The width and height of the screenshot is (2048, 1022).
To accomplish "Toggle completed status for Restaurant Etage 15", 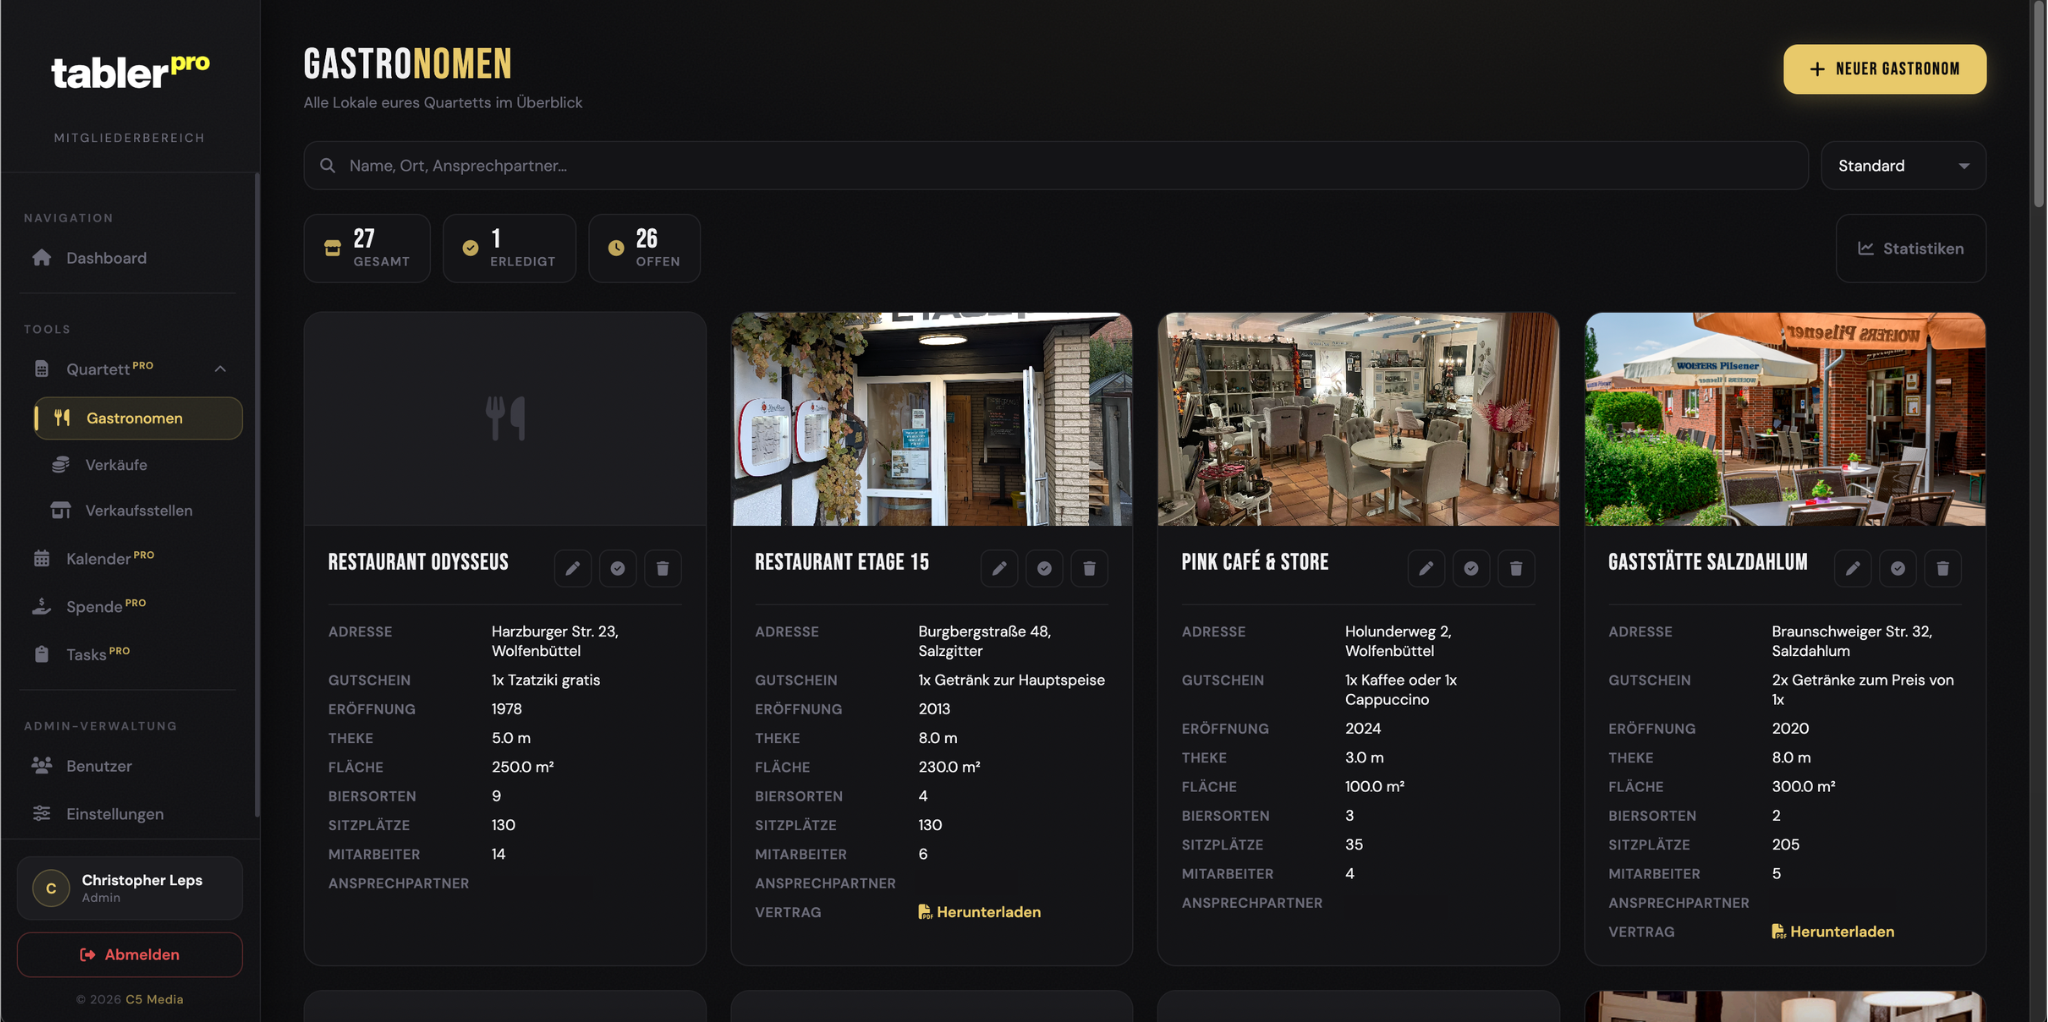I will [1044, 568].
